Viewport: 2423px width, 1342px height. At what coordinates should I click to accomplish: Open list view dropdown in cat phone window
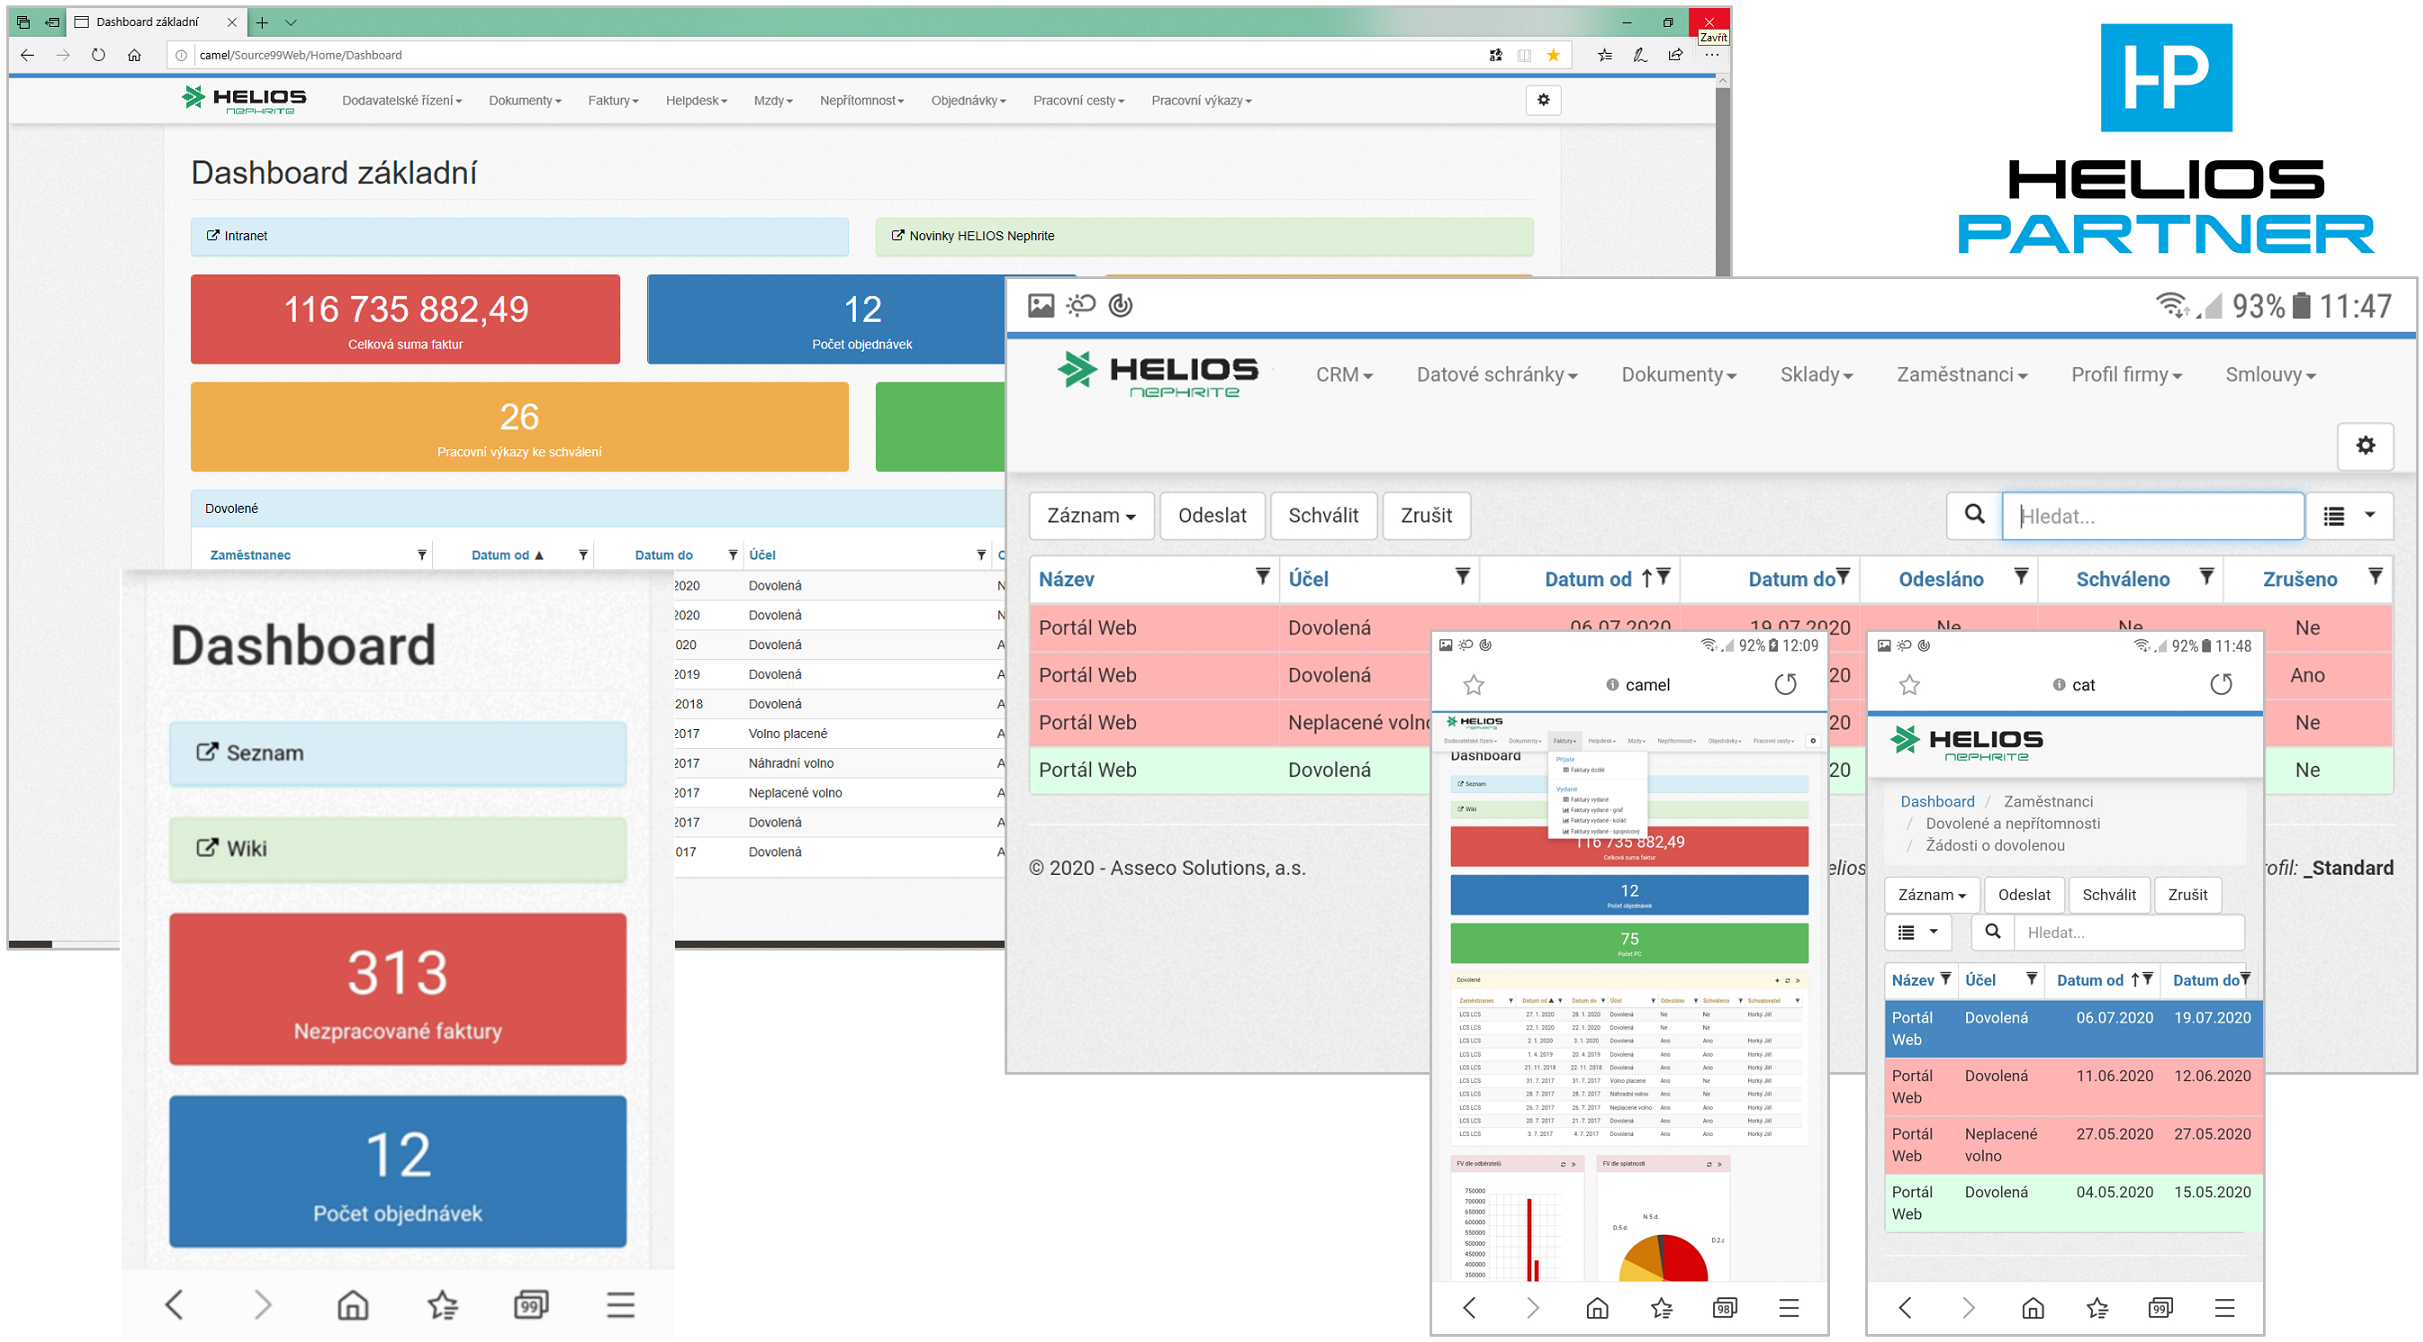coord(1918,932)
